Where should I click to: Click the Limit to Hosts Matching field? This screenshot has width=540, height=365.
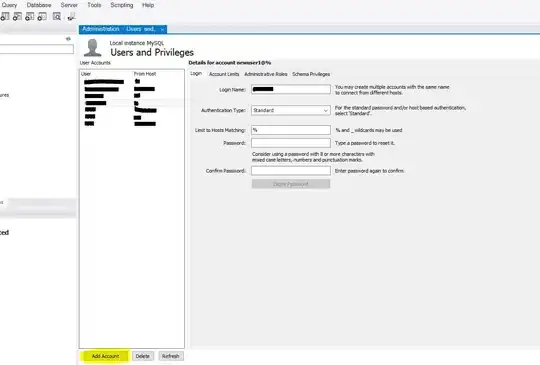pyautogui.click(x=291, y=130)
